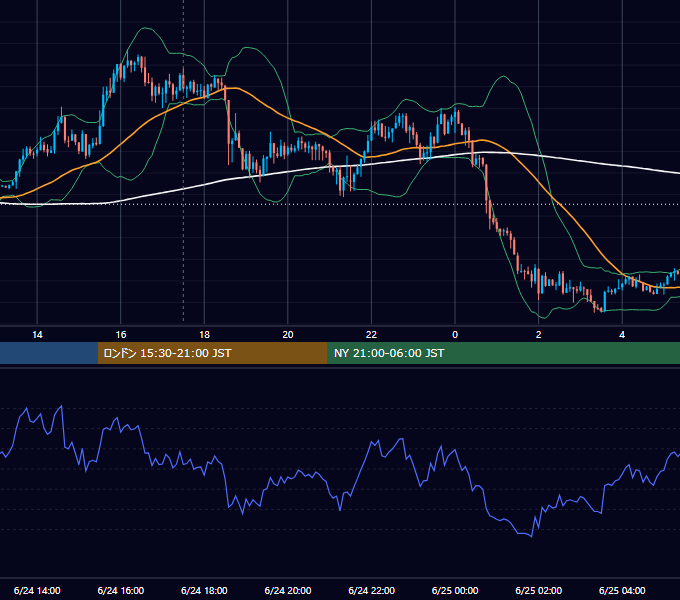Click the '6/24 18:00' label on indicator axis
Viewport: 680px width, 600px height.
(x=204, y=590)
